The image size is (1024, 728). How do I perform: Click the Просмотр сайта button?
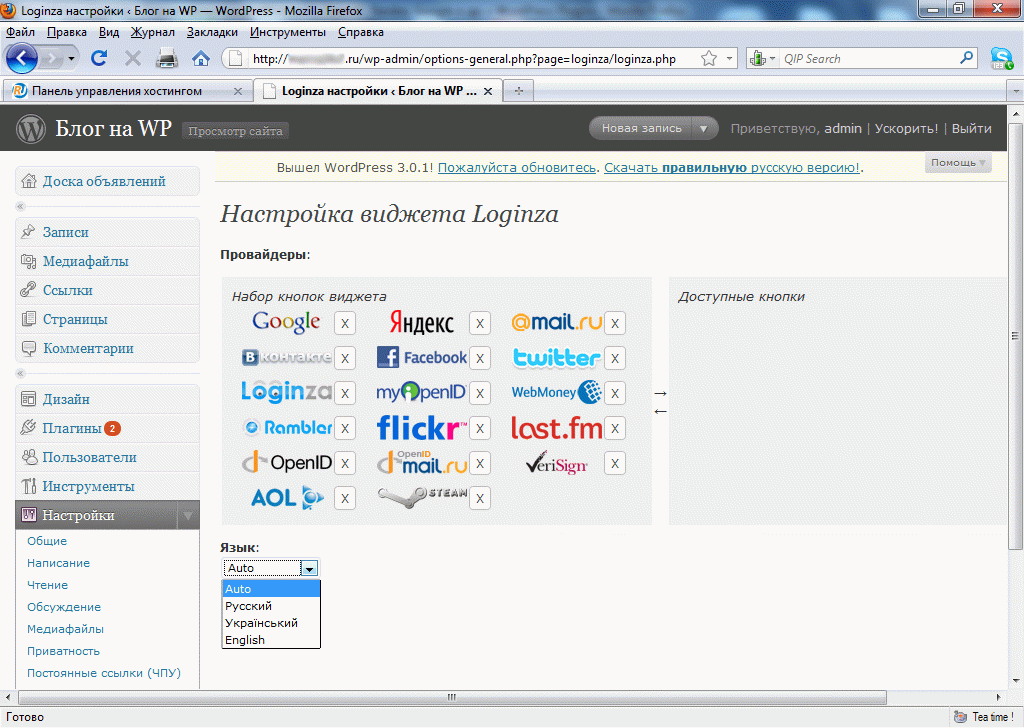(236, 131)
